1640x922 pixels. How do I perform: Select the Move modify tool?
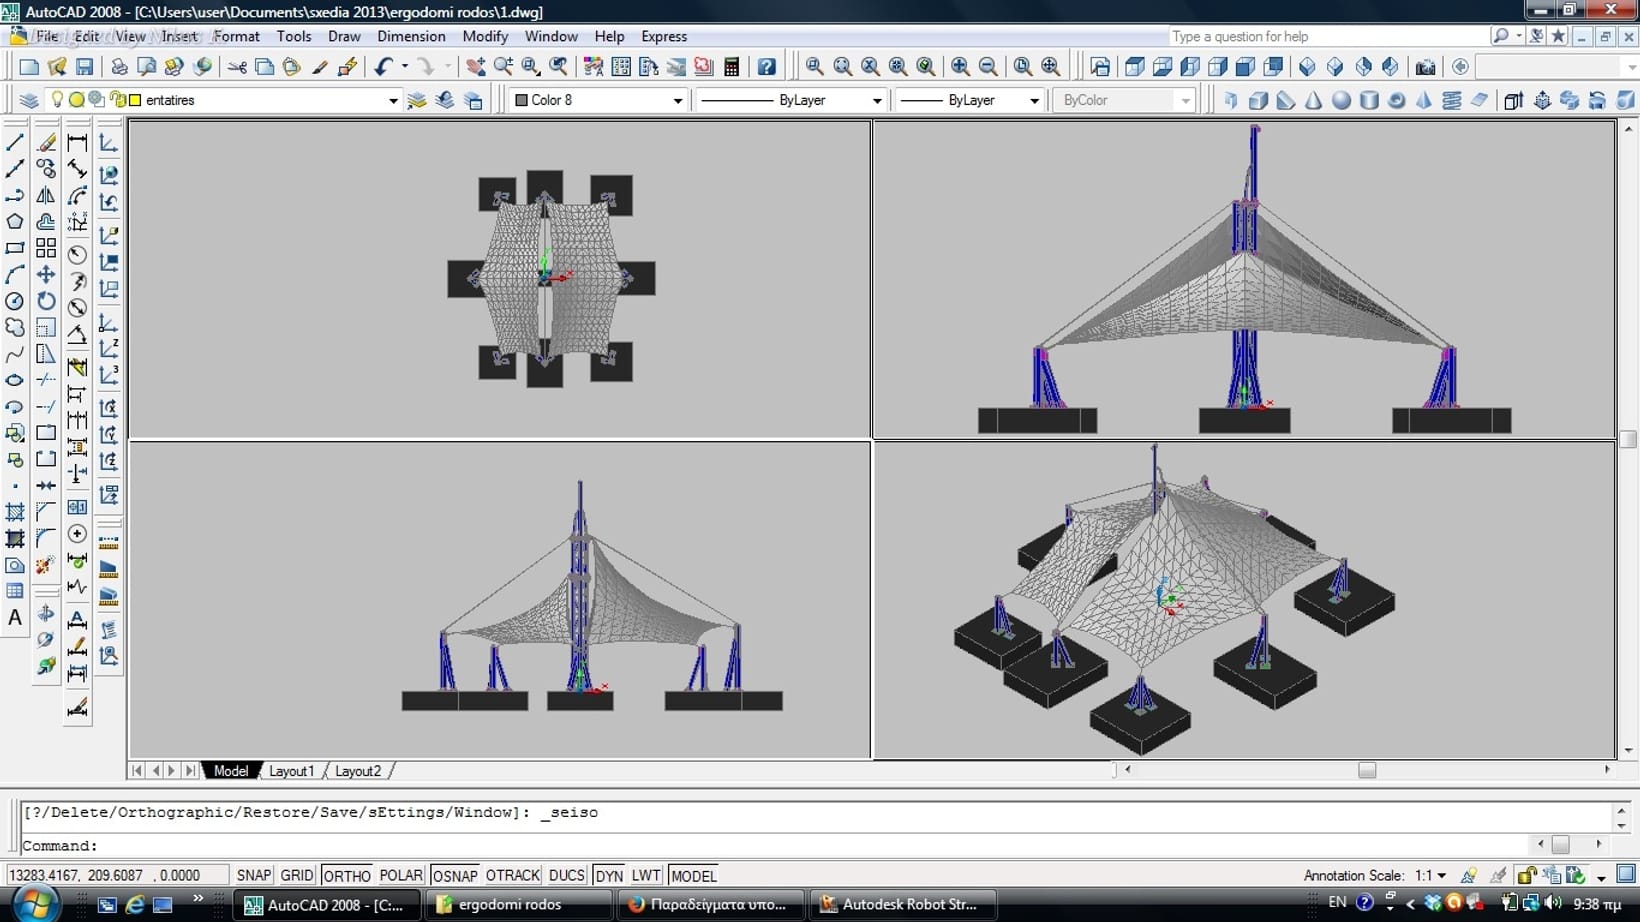46,274
